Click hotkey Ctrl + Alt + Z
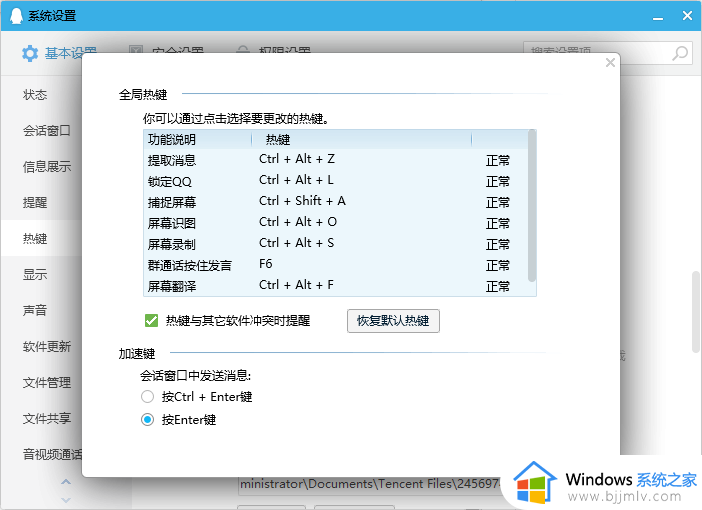 click(x=297, y=159)
